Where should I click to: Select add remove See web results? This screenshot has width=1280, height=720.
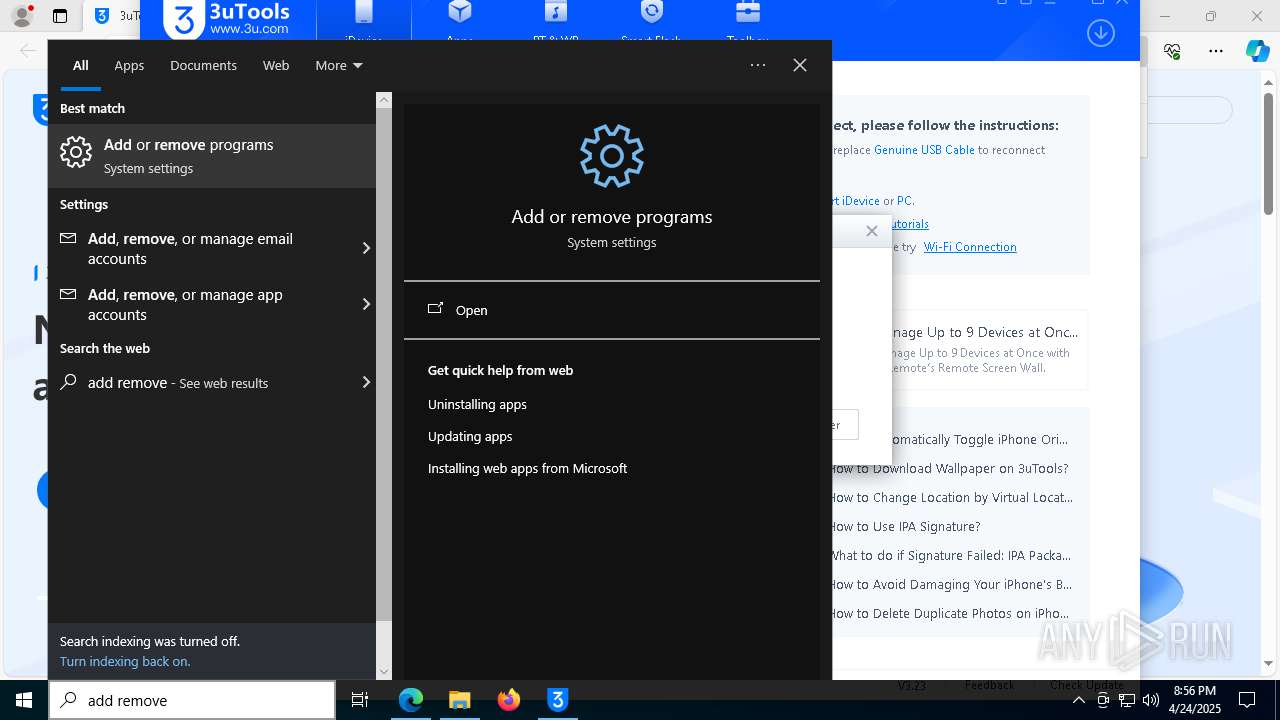point(212,382)
